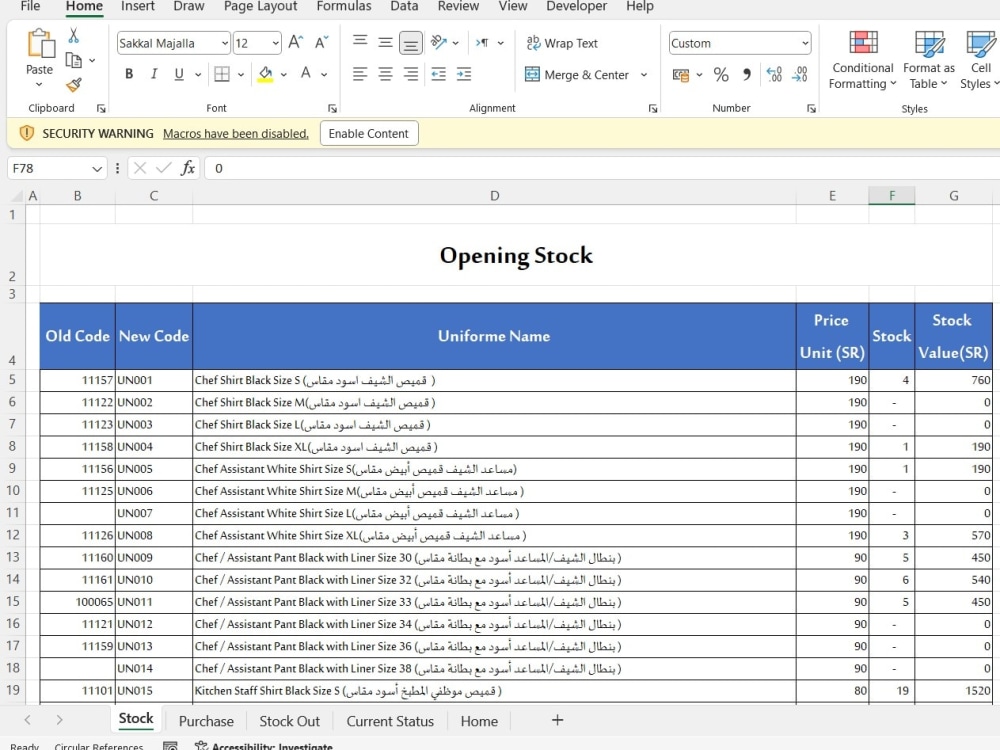Open Alignment dialog launcher
The width and height of the screenshot is (1000, 750).
point(653,108)
